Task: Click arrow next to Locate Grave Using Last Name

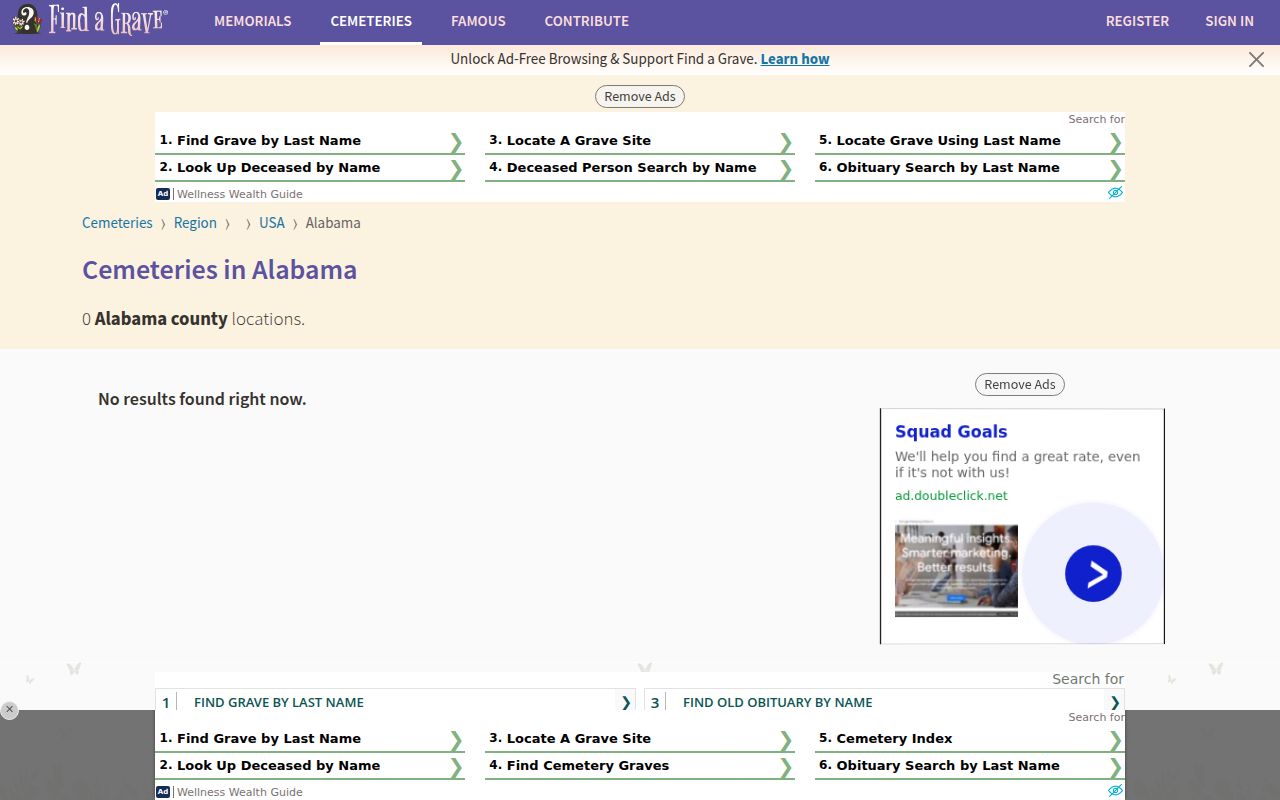Action: (1116, 142)
